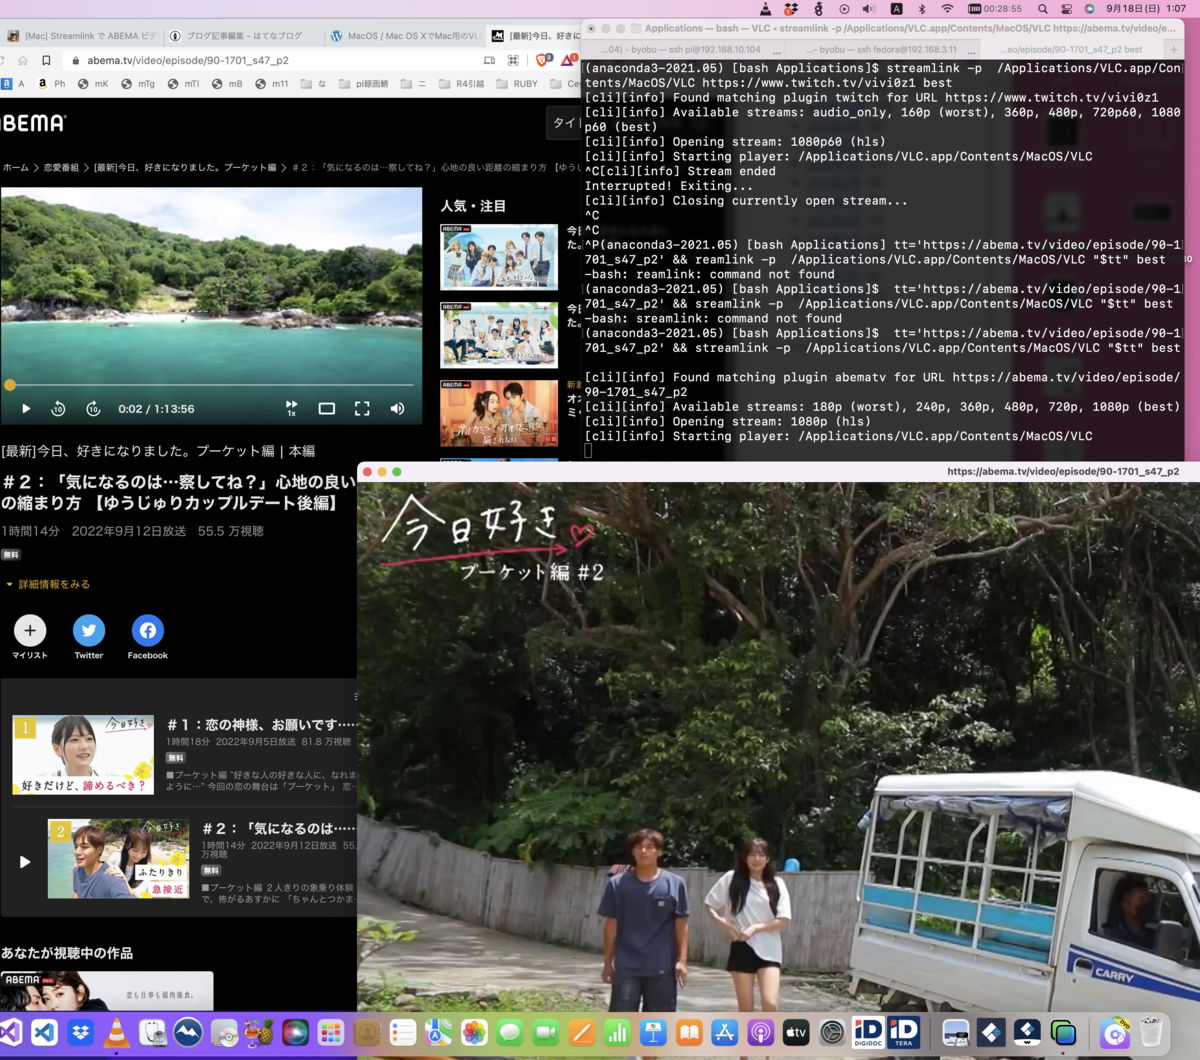Click the orange seek handle at start
Screen dimensions: 1200x1060
[10, 385]
